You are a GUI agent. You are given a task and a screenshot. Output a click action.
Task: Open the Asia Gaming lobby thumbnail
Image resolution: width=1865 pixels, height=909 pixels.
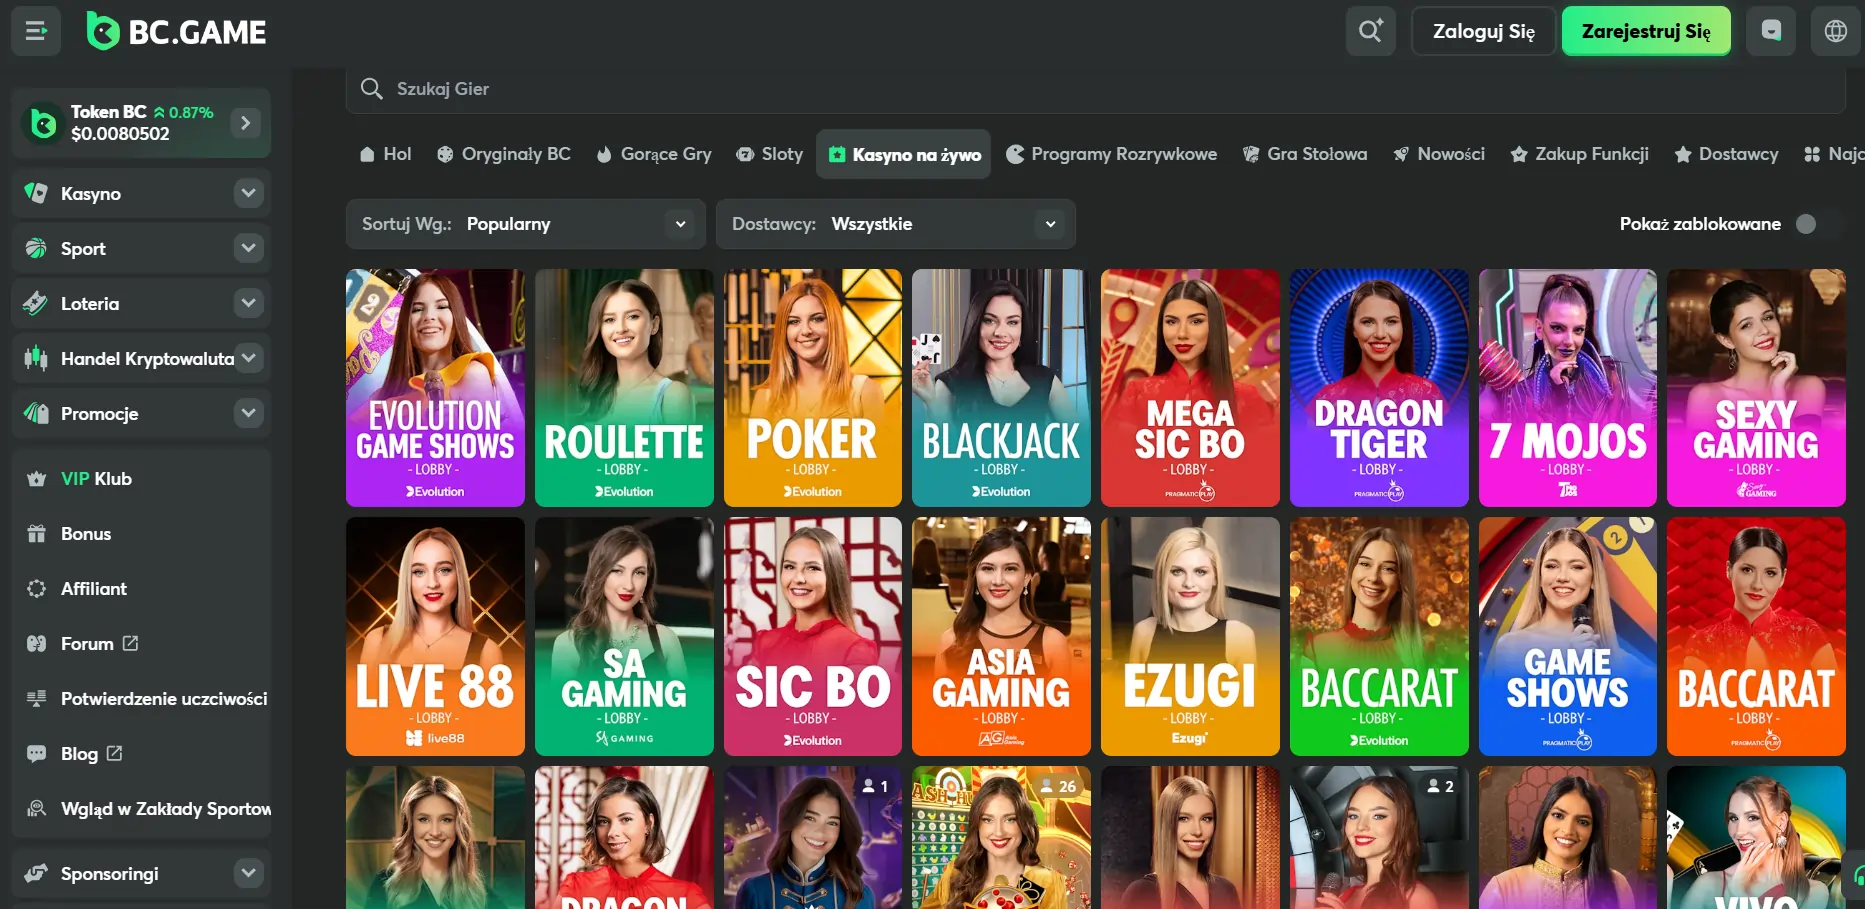(1001, 636)
